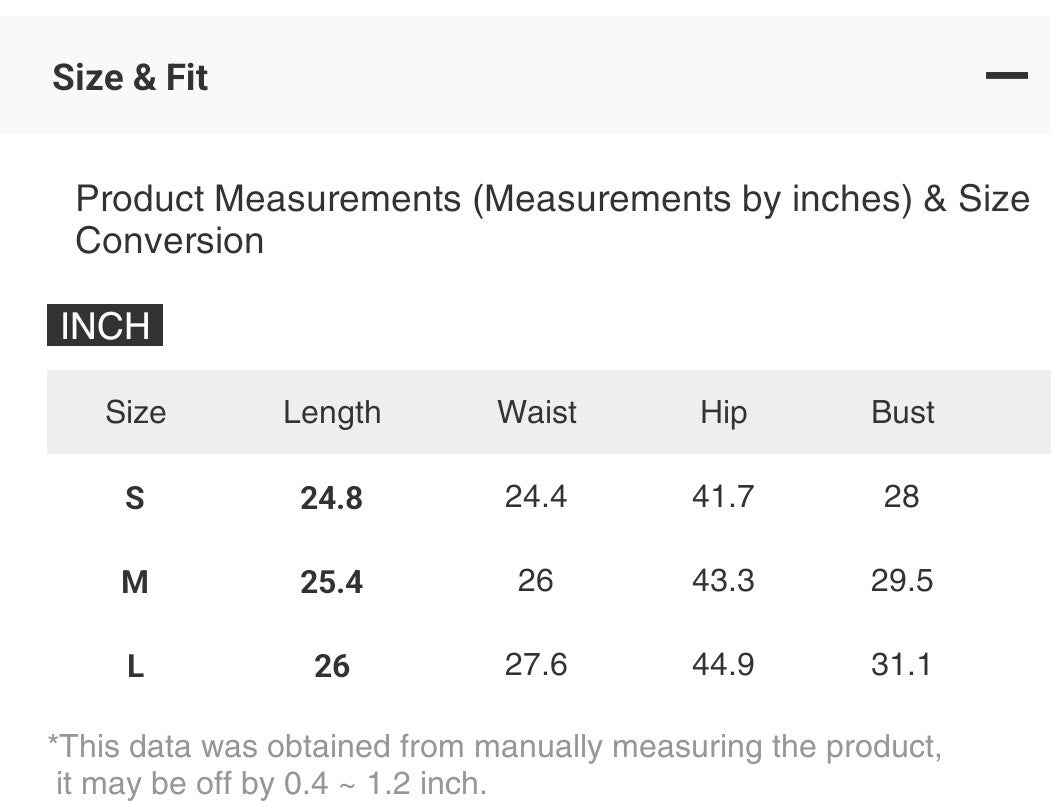
Task: Click the Size column header
Action: coord(135,412)
